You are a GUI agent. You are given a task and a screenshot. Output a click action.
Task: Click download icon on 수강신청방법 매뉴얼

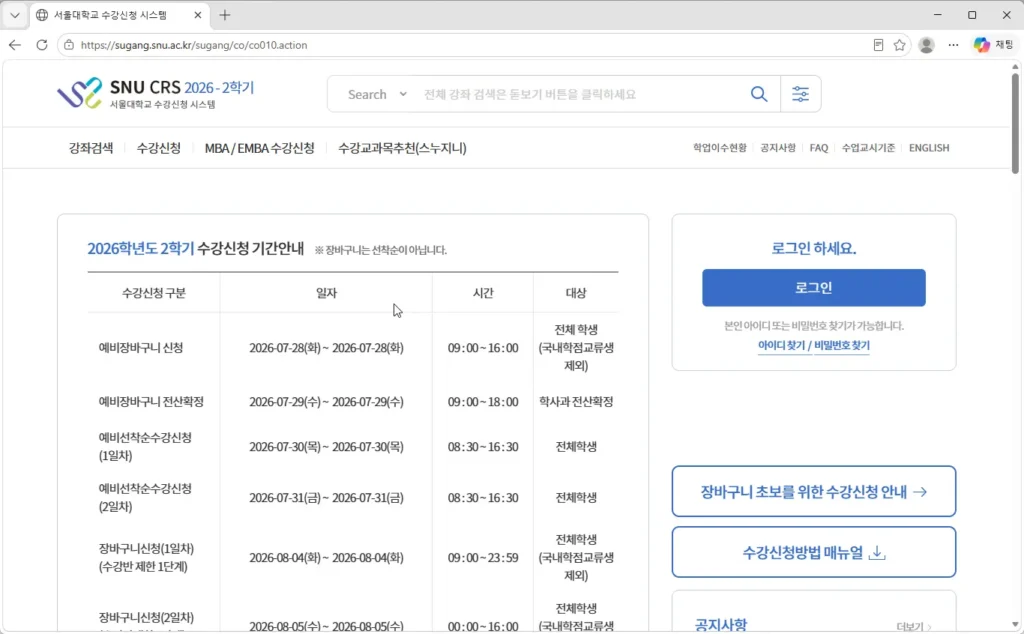(x=877, y=553)
